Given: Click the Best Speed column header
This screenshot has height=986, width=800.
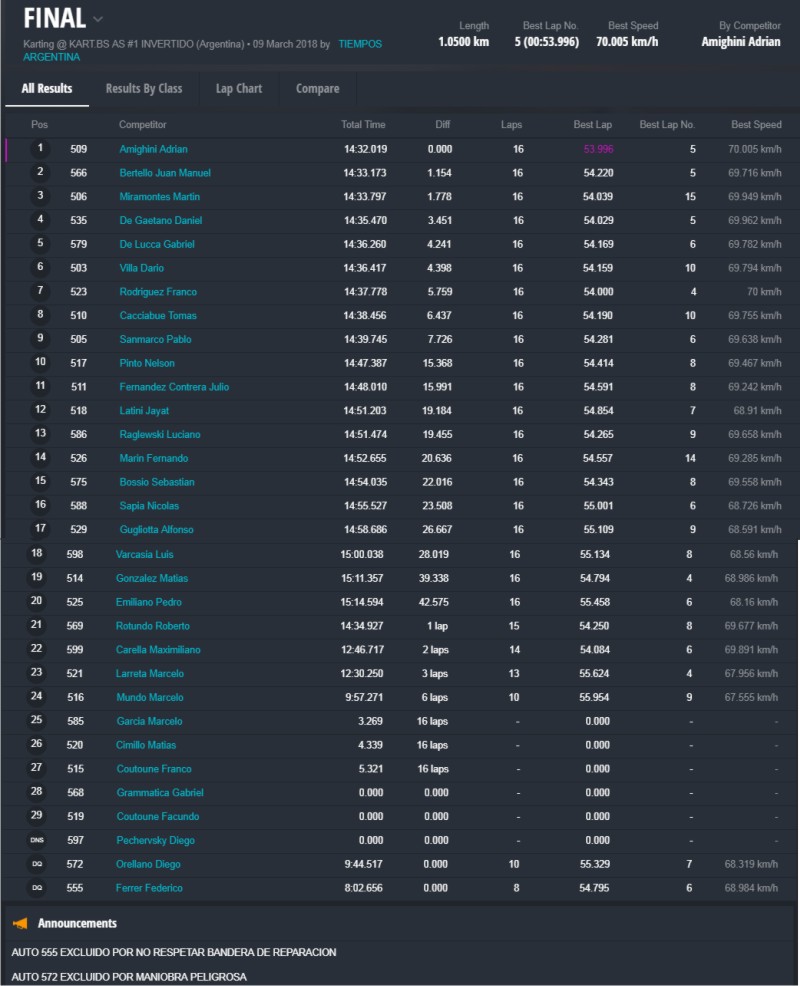Looking at the screenshot, I should click(756, 125).
